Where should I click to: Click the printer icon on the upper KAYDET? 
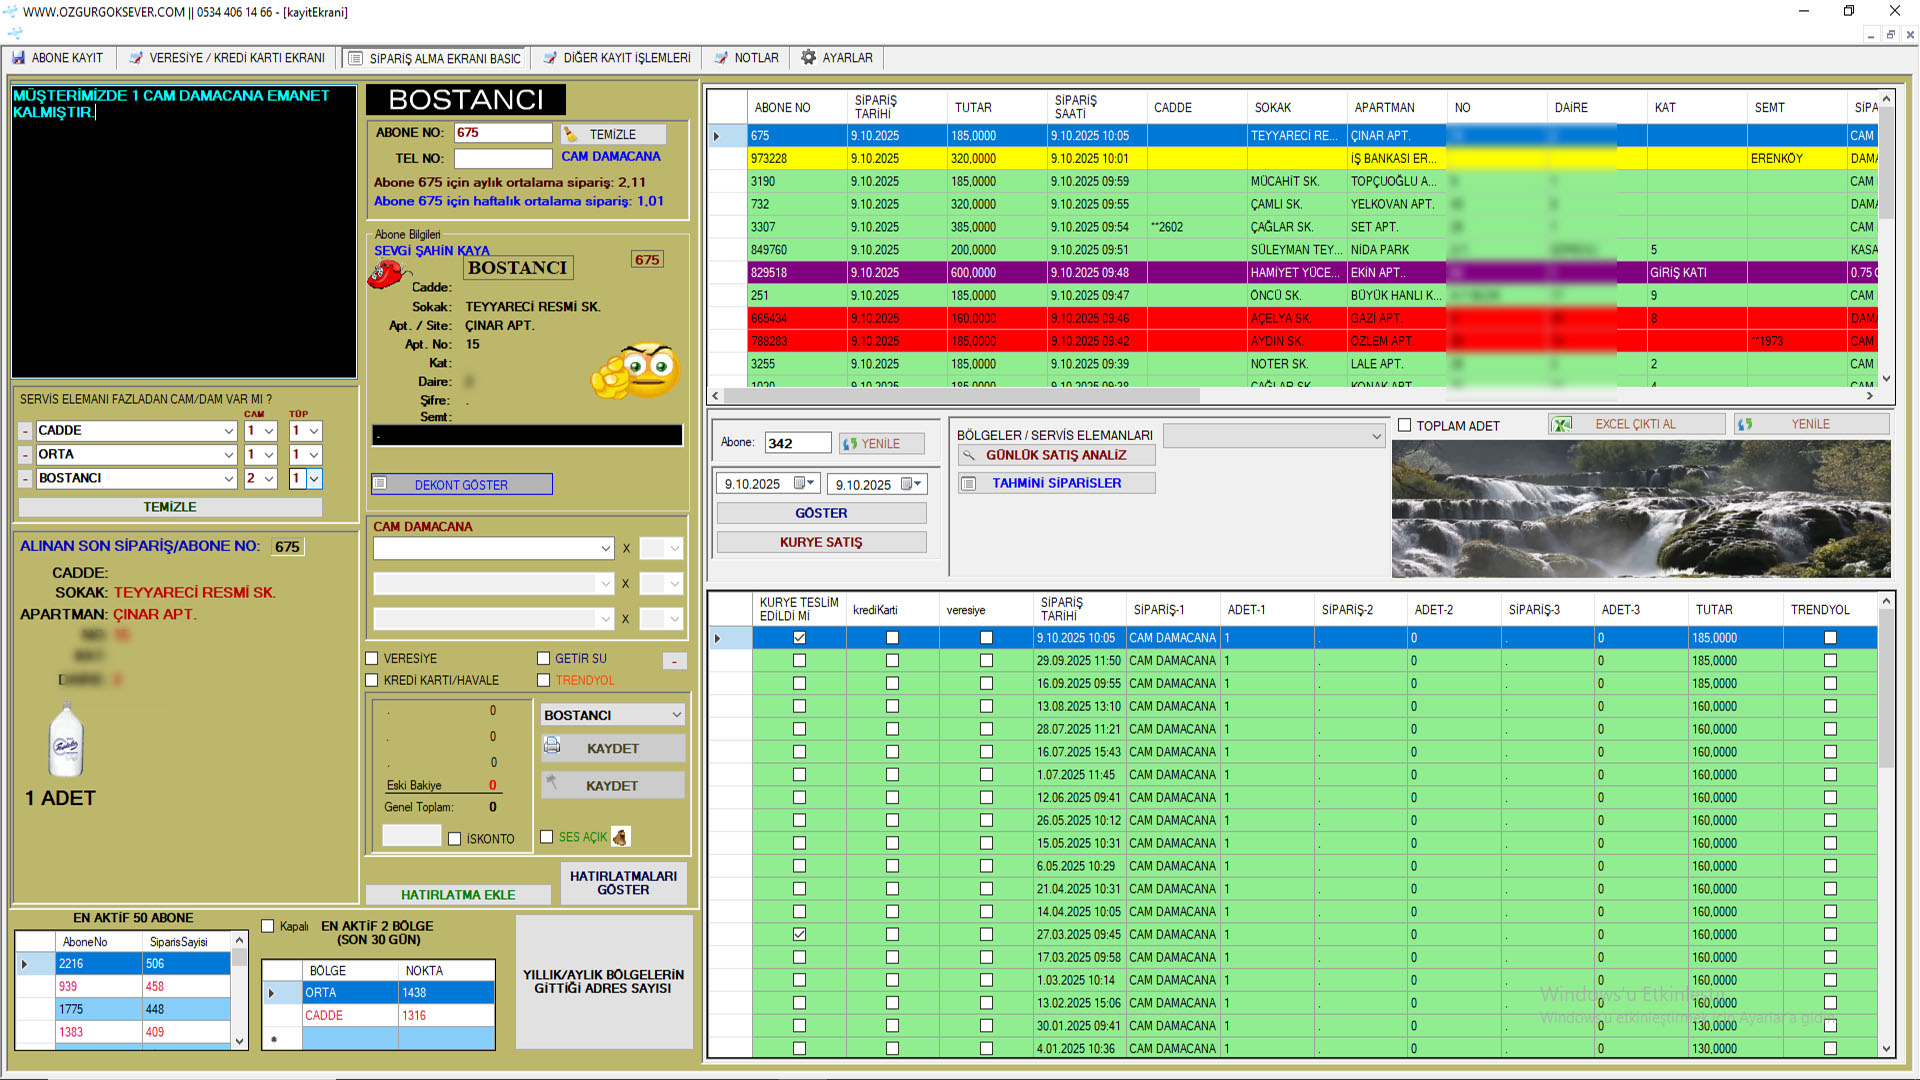552,746
